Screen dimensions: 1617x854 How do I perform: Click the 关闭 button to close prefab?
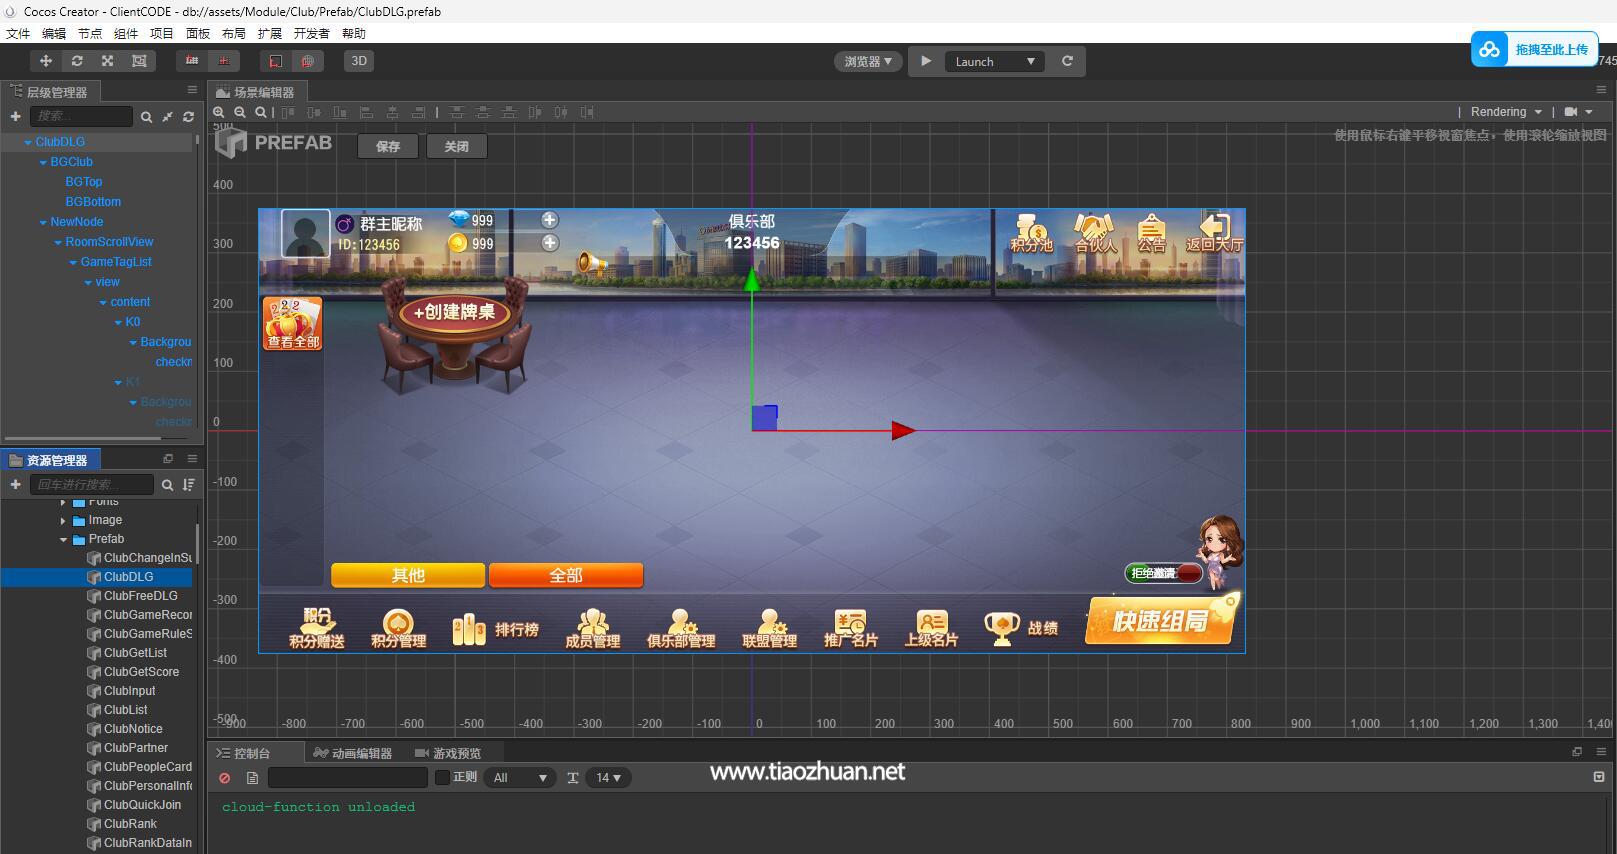(456, 146)
